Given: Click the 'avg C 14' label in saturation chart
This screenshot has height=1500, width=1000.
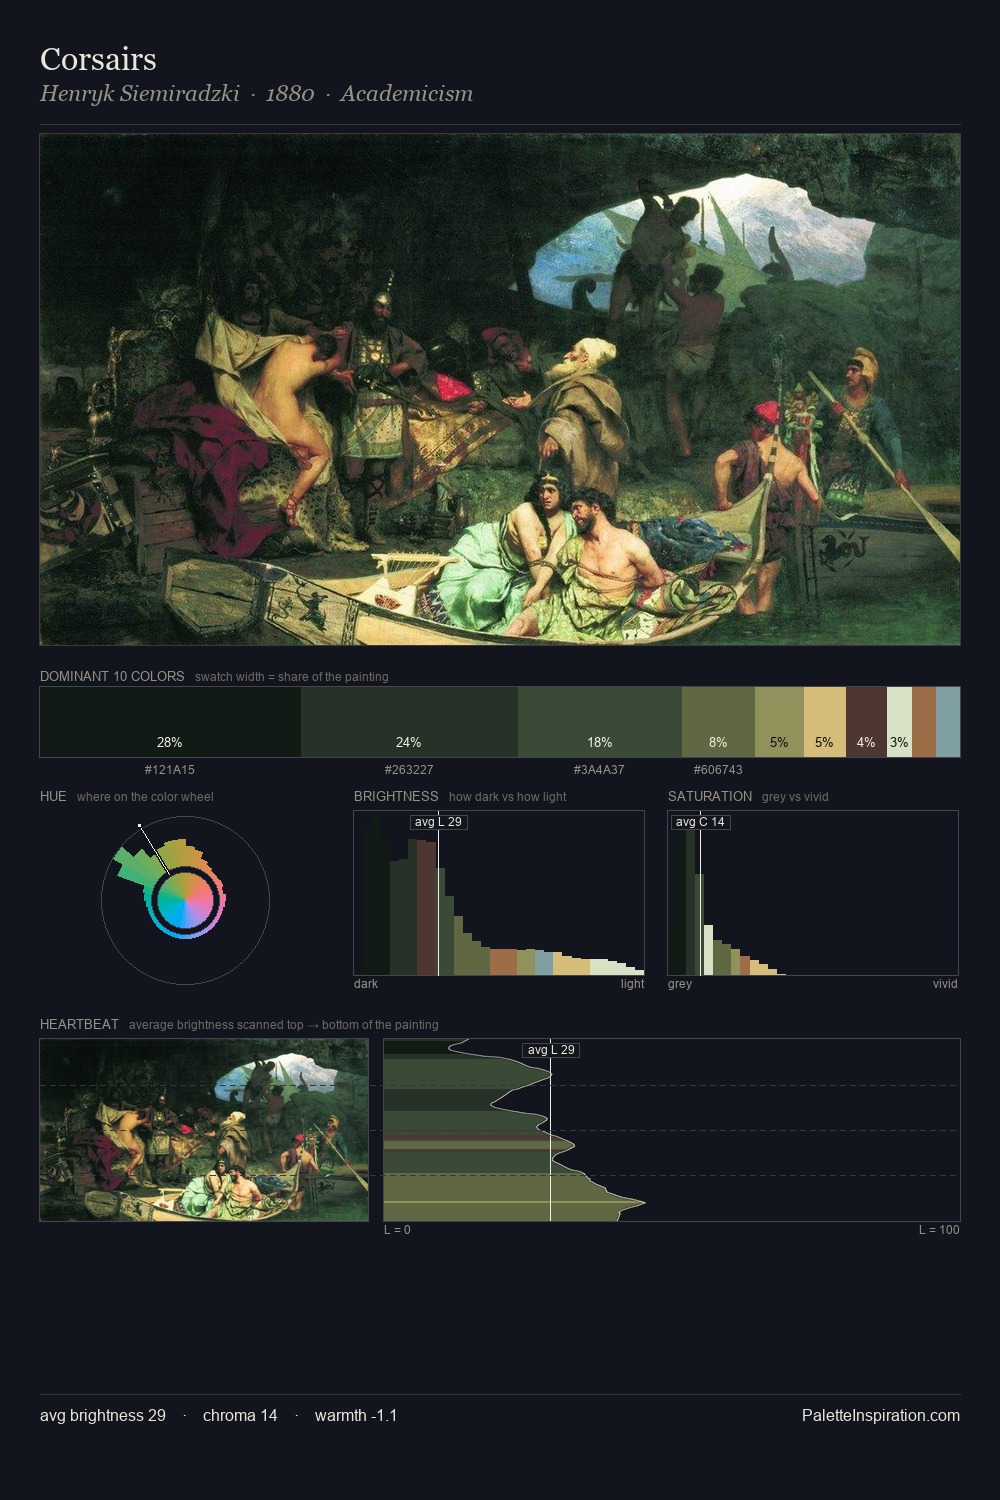Looking at the screenshot, I should tap(700, 822).
